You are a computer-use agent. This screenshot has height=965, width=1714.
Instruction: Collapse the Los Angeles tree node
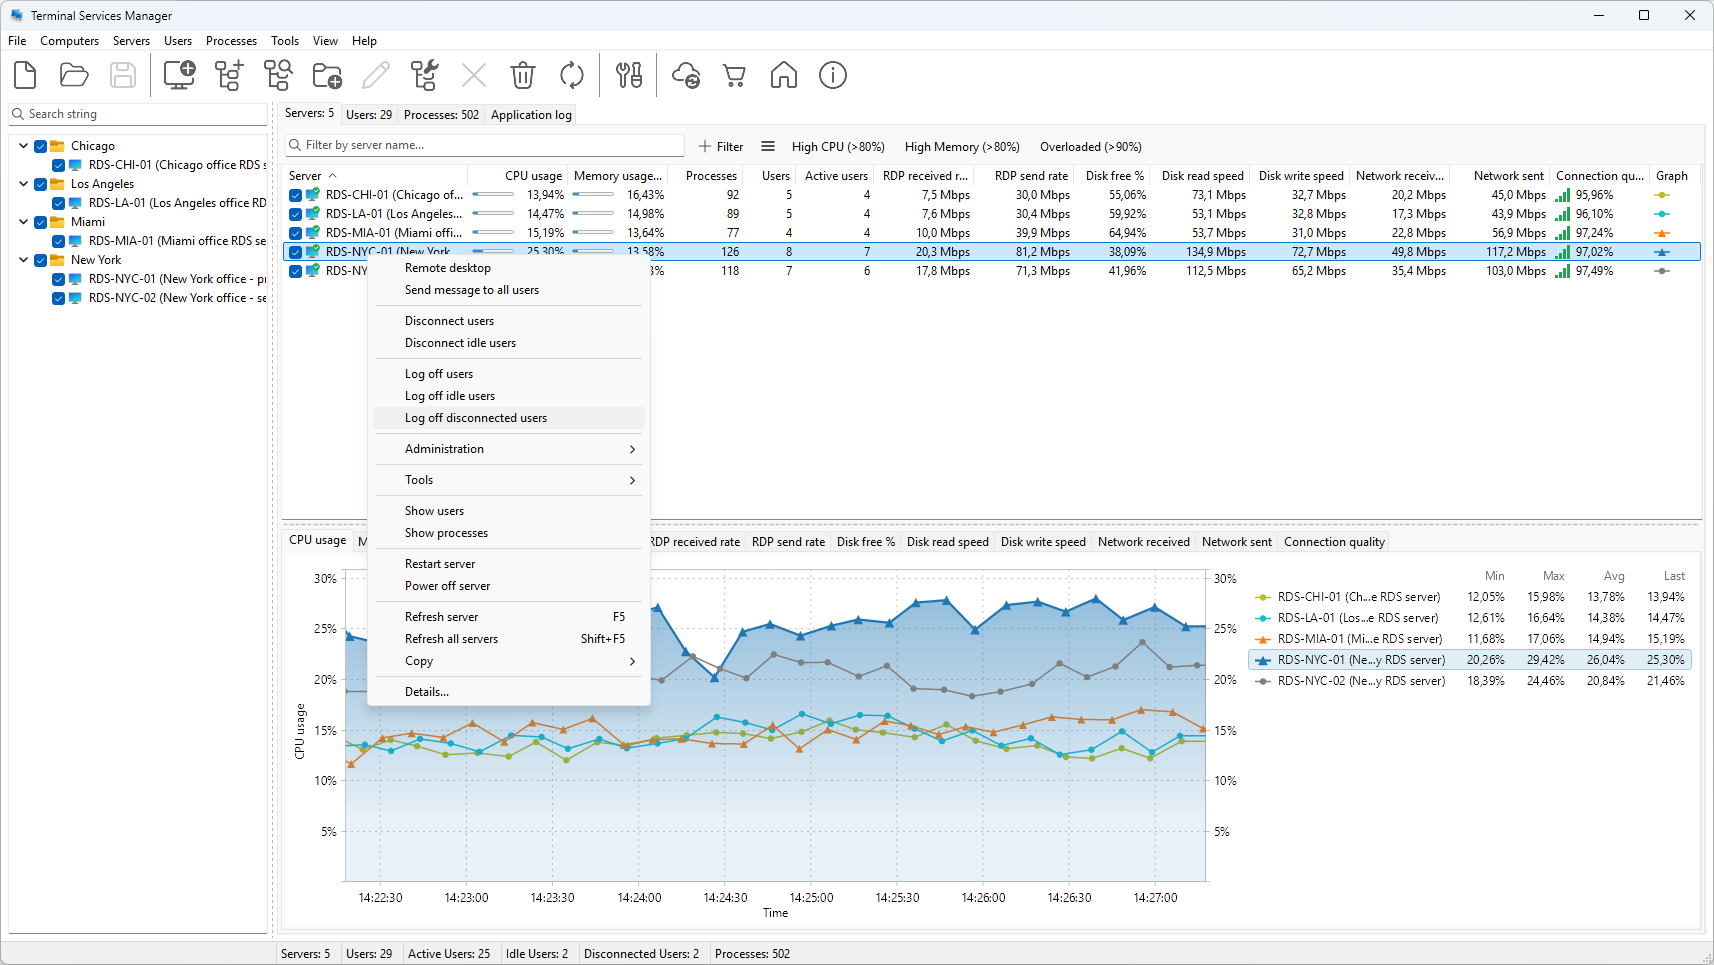pos(23,184)
